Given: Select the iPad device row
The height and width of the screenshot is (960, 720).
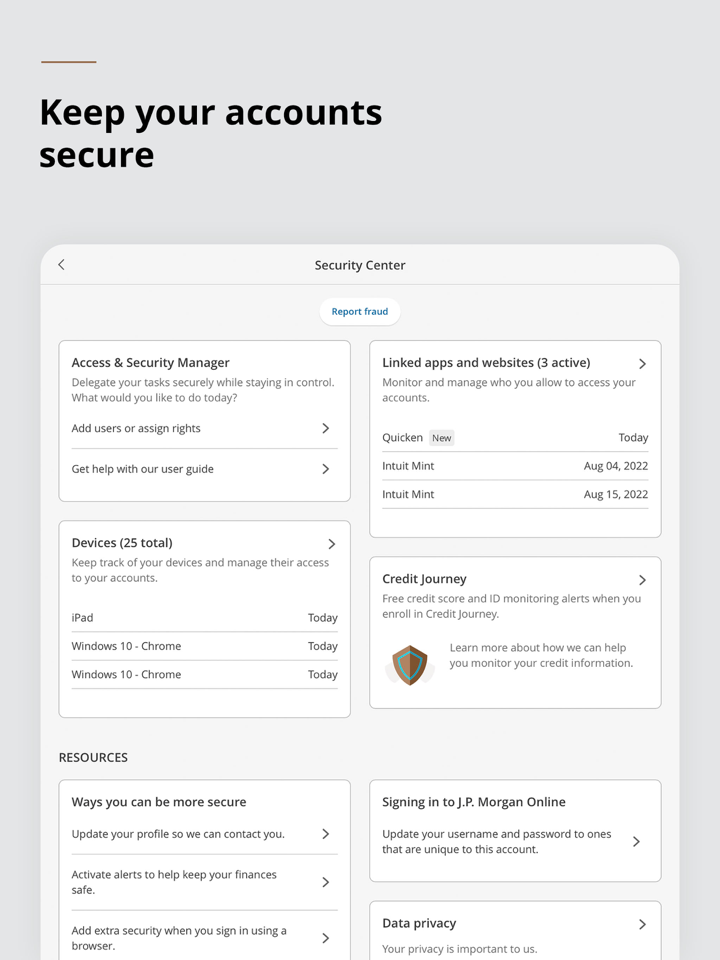Looking at the screenshot, I should tap(204, 618).
